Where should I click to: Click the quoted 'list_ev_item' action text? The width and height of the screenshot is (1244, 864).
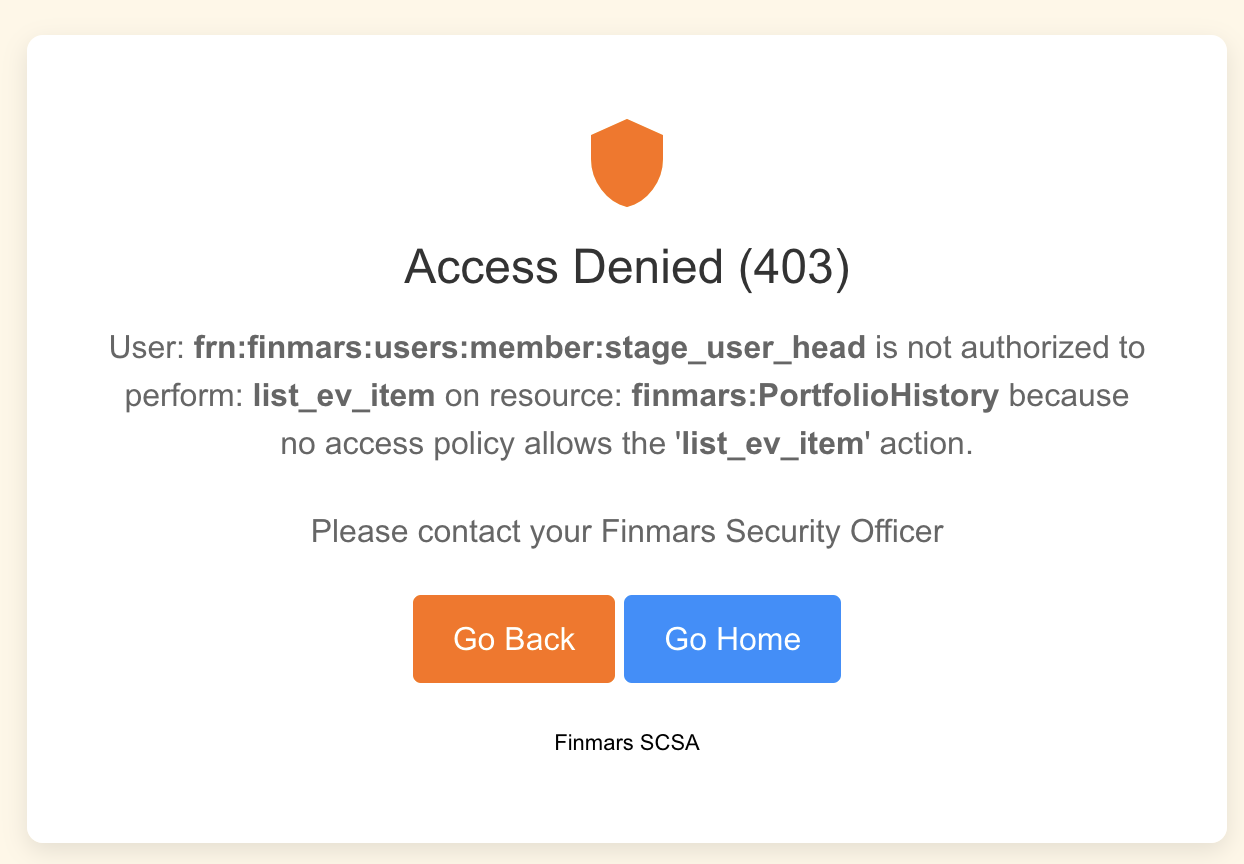point(771,444)
